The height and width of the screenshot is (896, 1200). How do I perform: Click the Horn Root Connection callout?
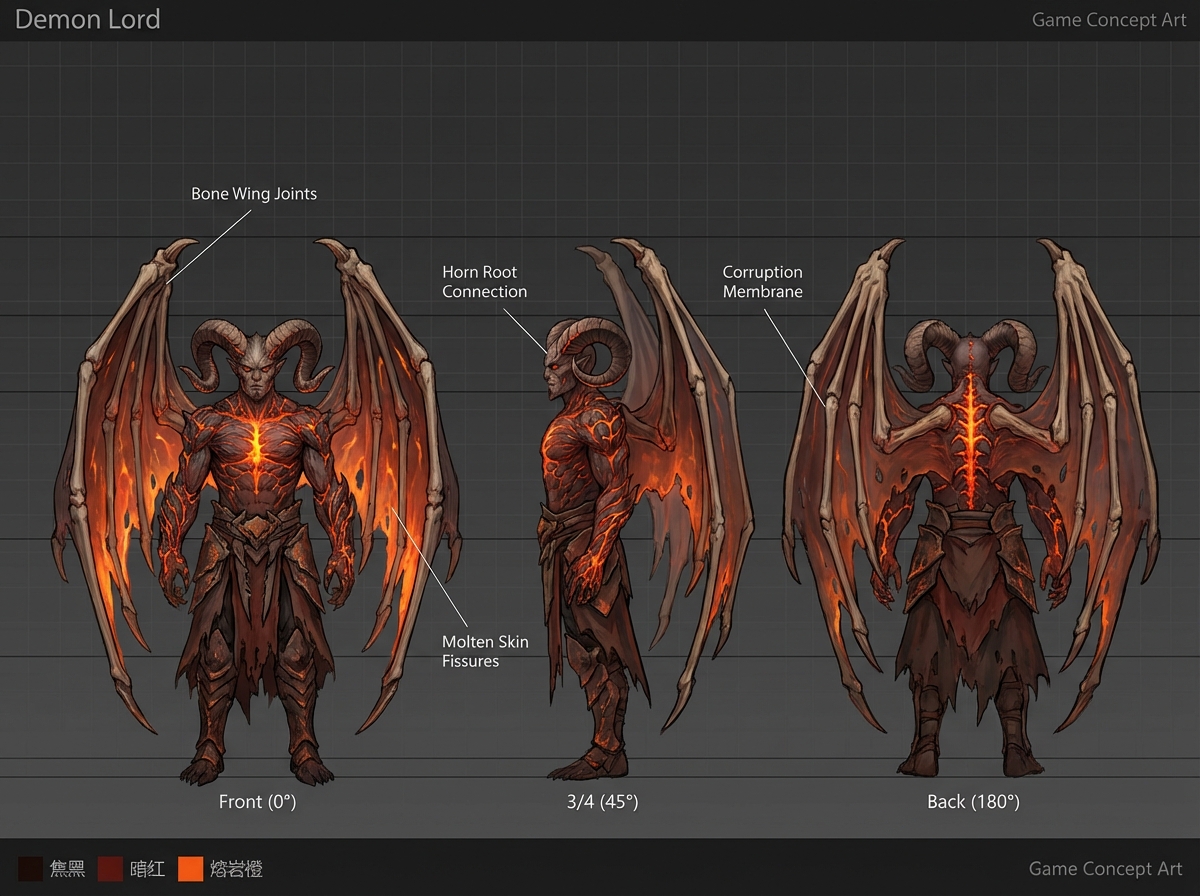pos(485,281)
